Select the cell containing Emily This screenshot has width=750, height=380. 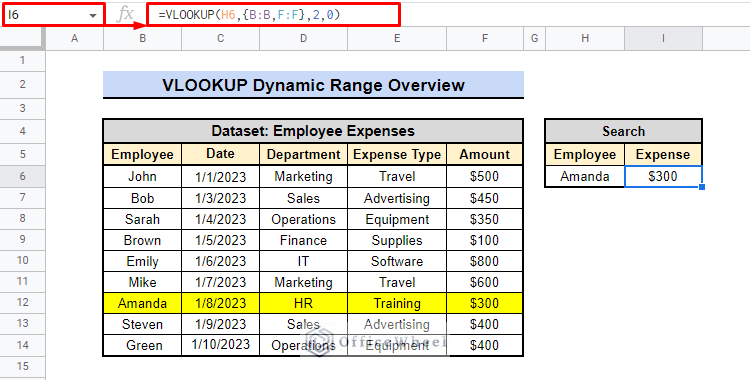click(x=143, y=261)
